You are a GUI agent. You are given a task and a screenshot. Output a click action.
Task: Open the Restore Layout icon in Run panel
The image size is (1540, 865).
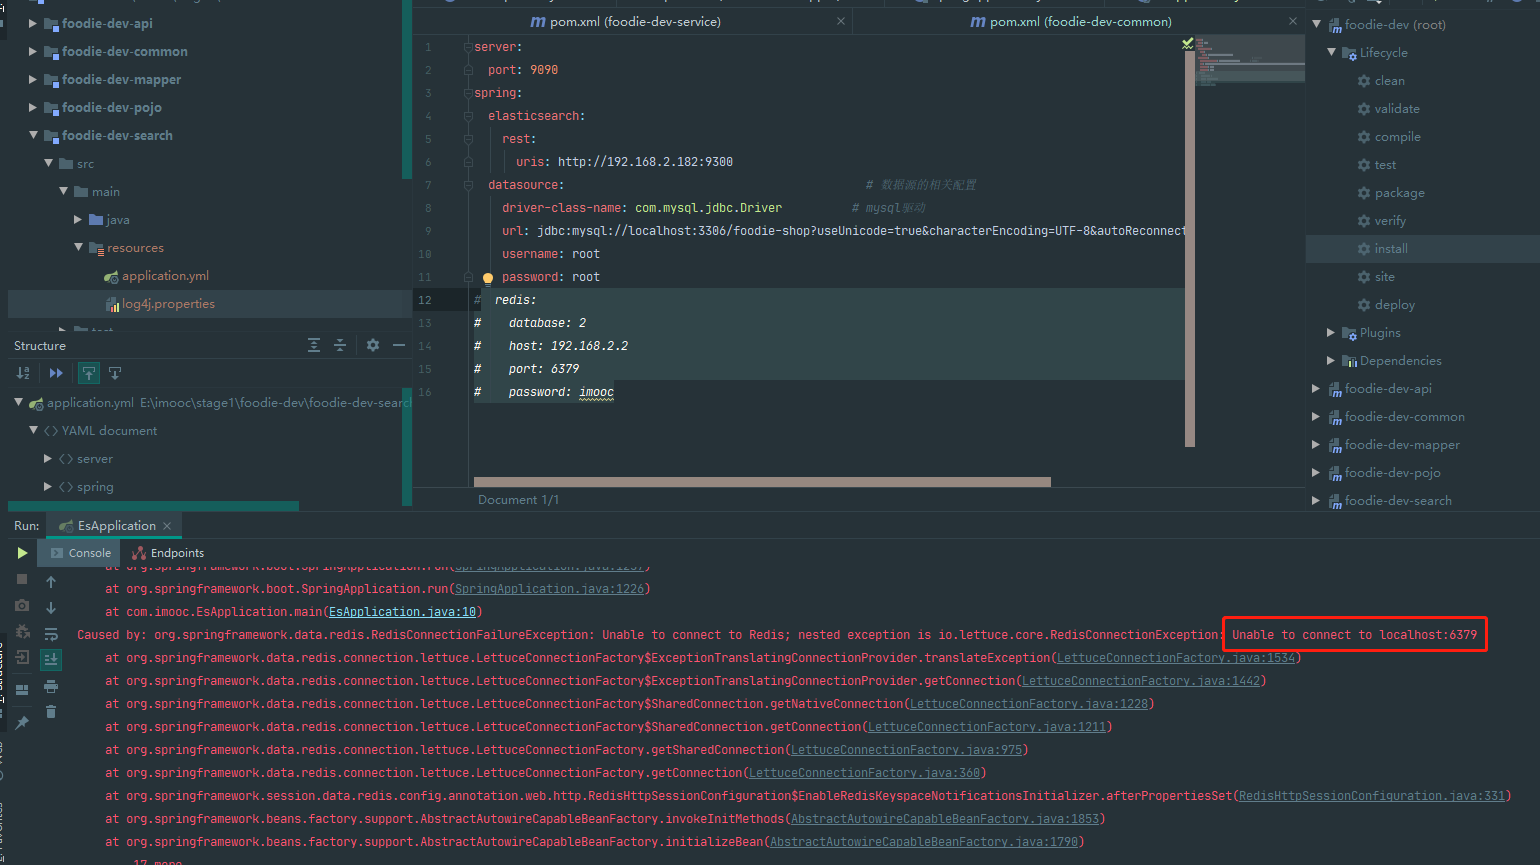point(22,689)
